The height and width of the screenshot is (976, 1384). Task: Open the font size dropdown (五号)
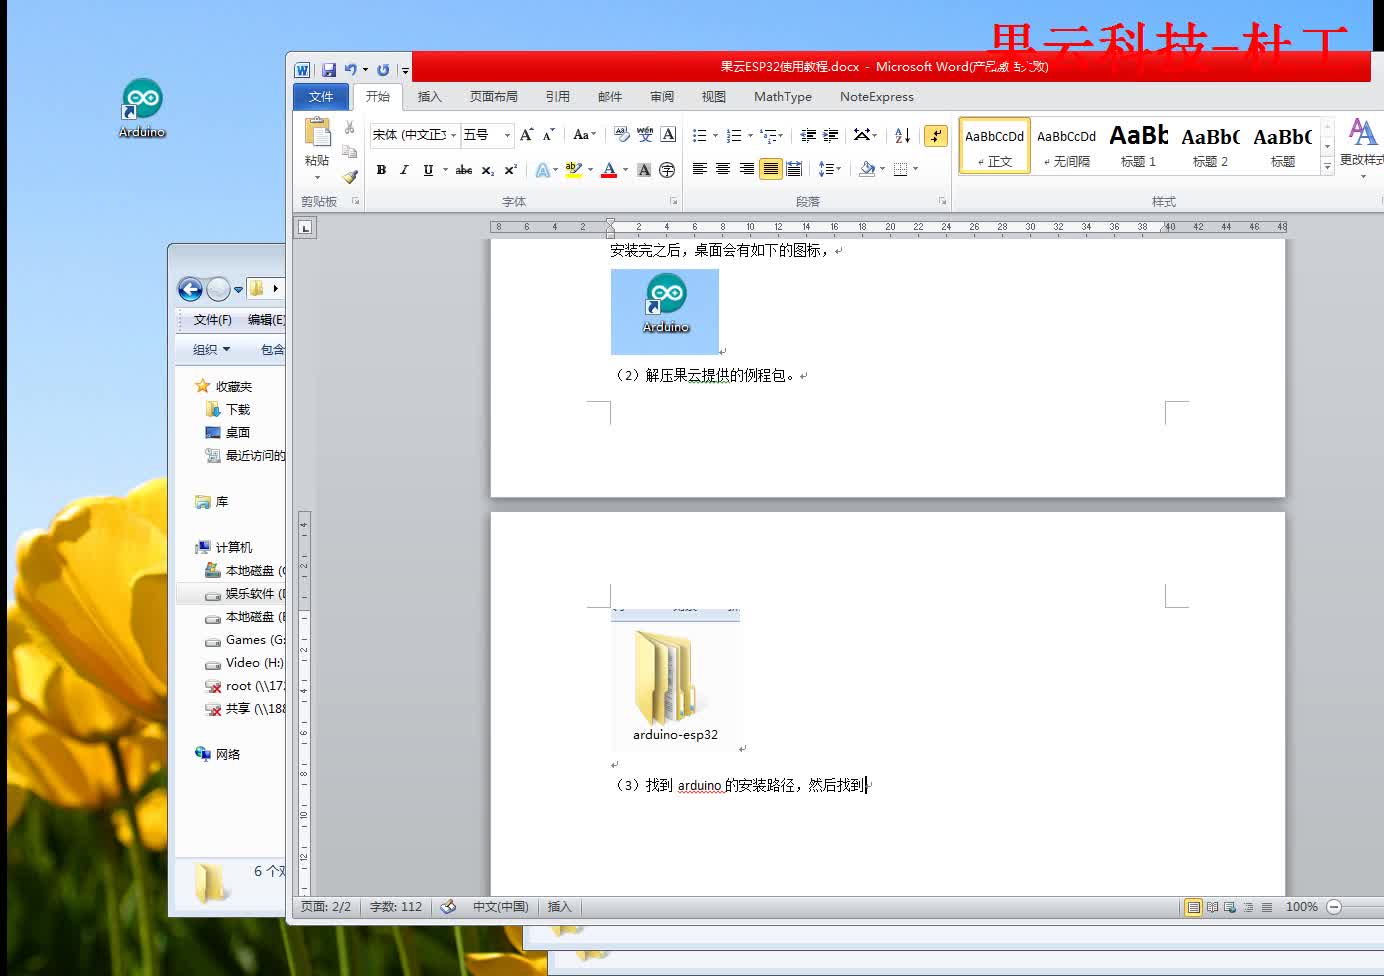click(507, 135)
